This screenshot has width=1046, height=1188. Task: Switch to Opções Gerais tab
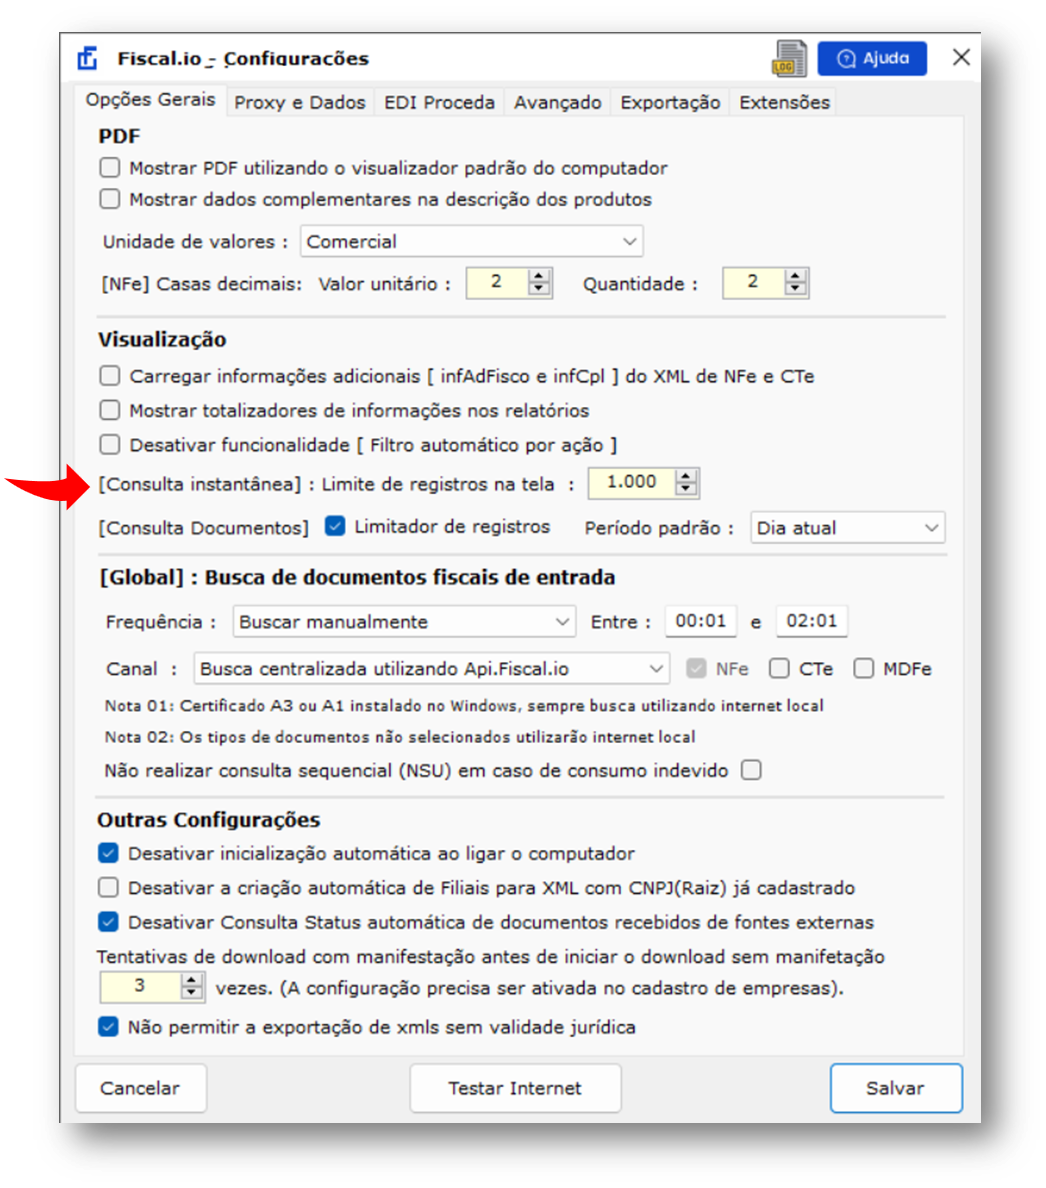click(150, 100)
